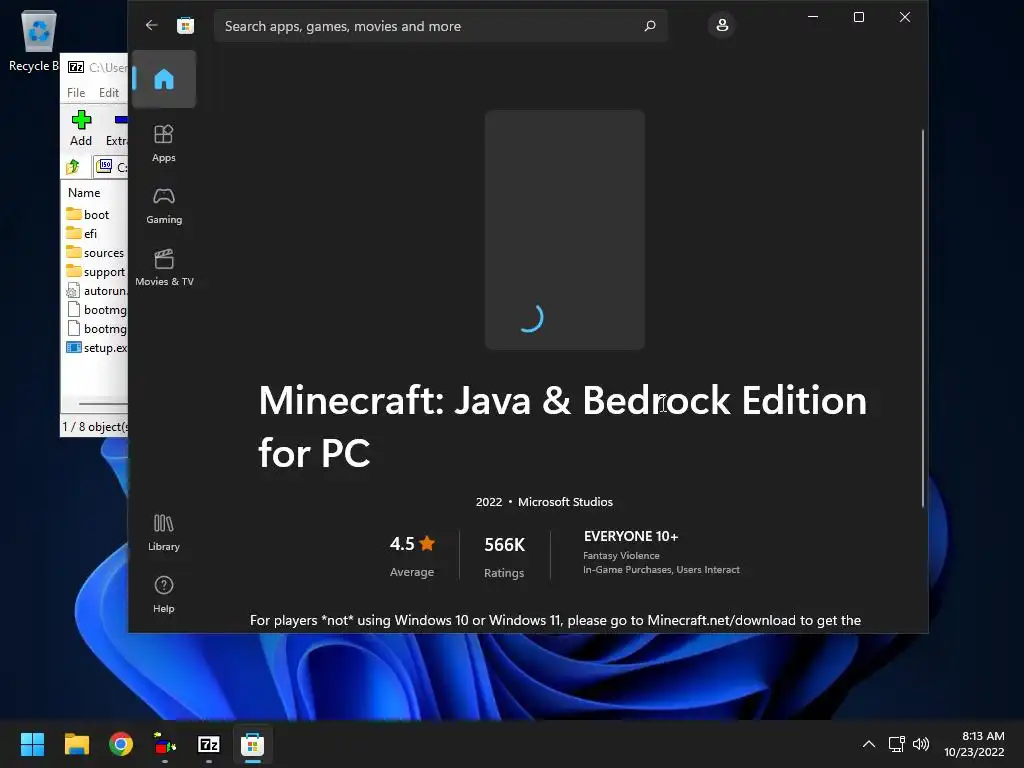Click the EVERYONE 10+ rating label

pyautogui.click(x=631, y=536)
